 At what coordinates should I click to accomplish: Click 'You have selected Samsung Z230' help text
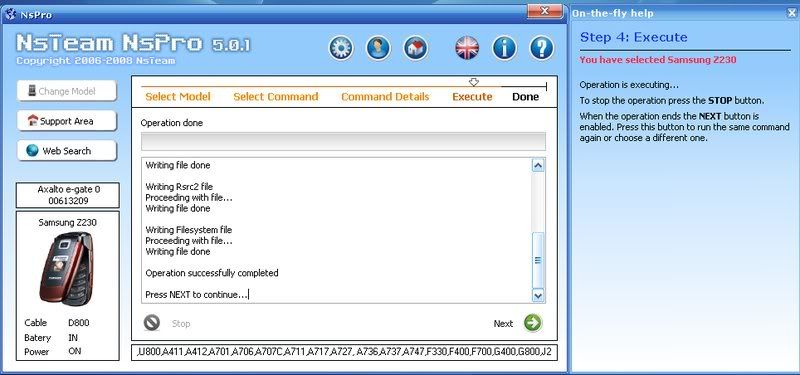click(658, 60)
